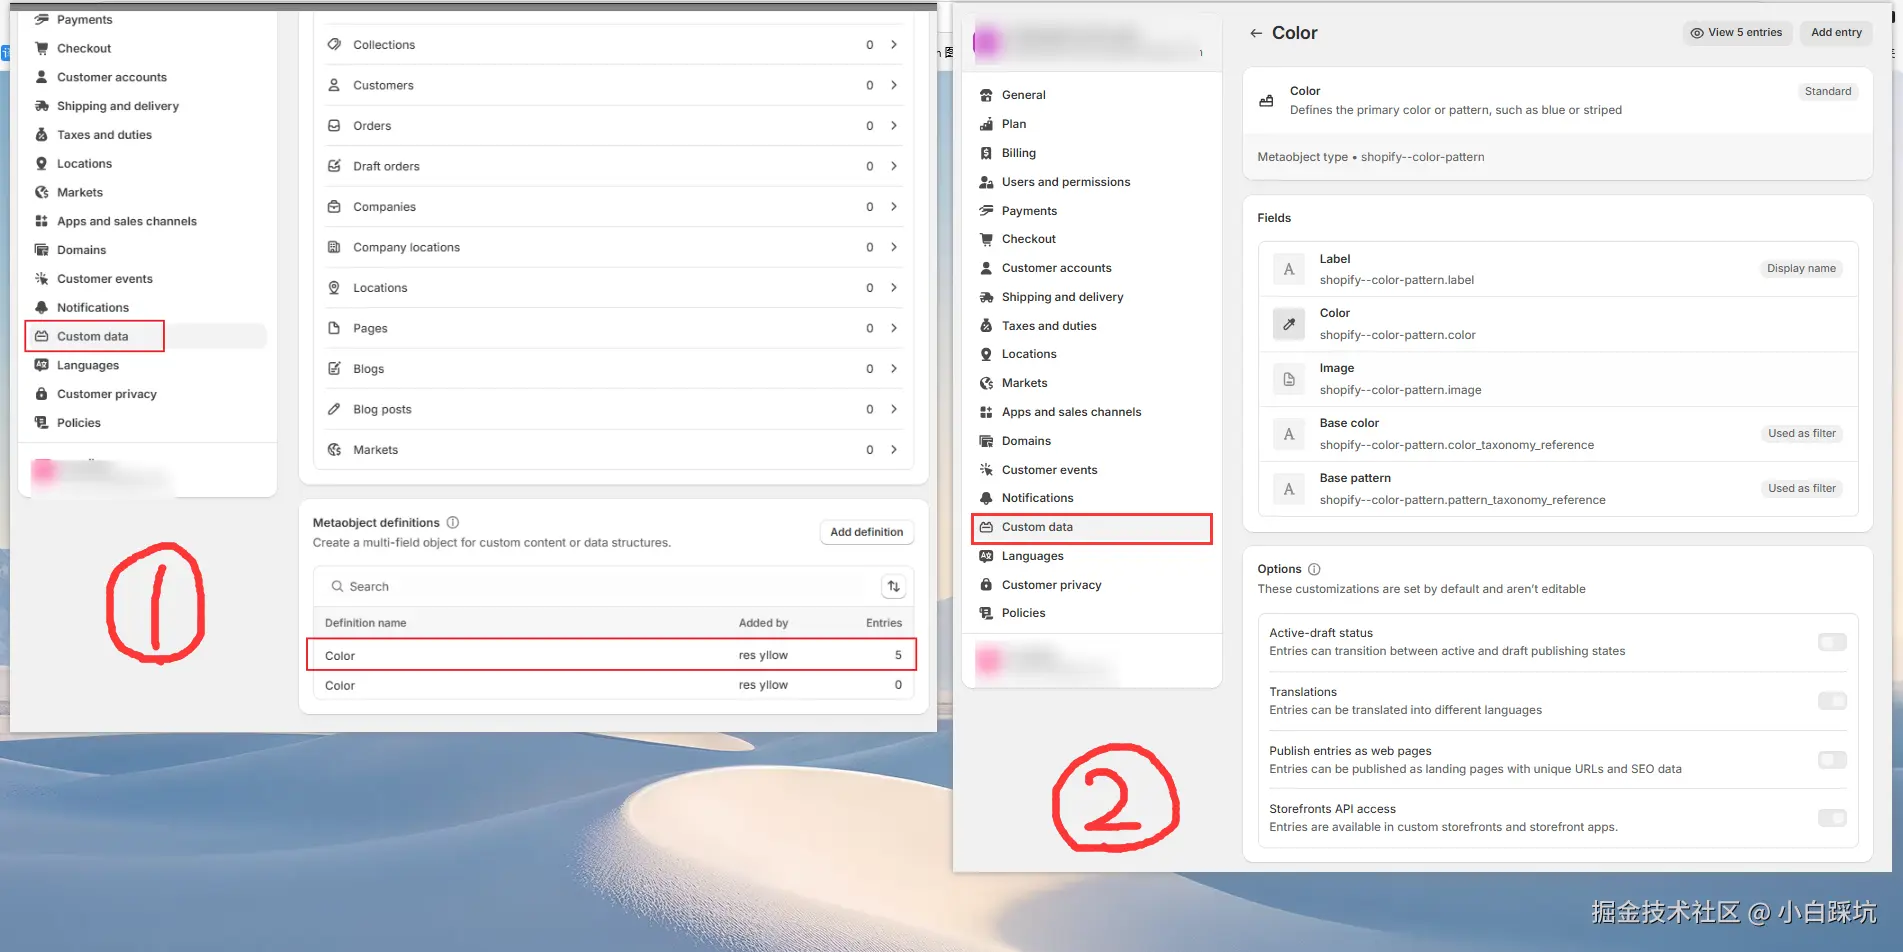Click the Shipping and delivery truck icon, left window
Screen dimensions: 1903x952
[x=41, y=106]
